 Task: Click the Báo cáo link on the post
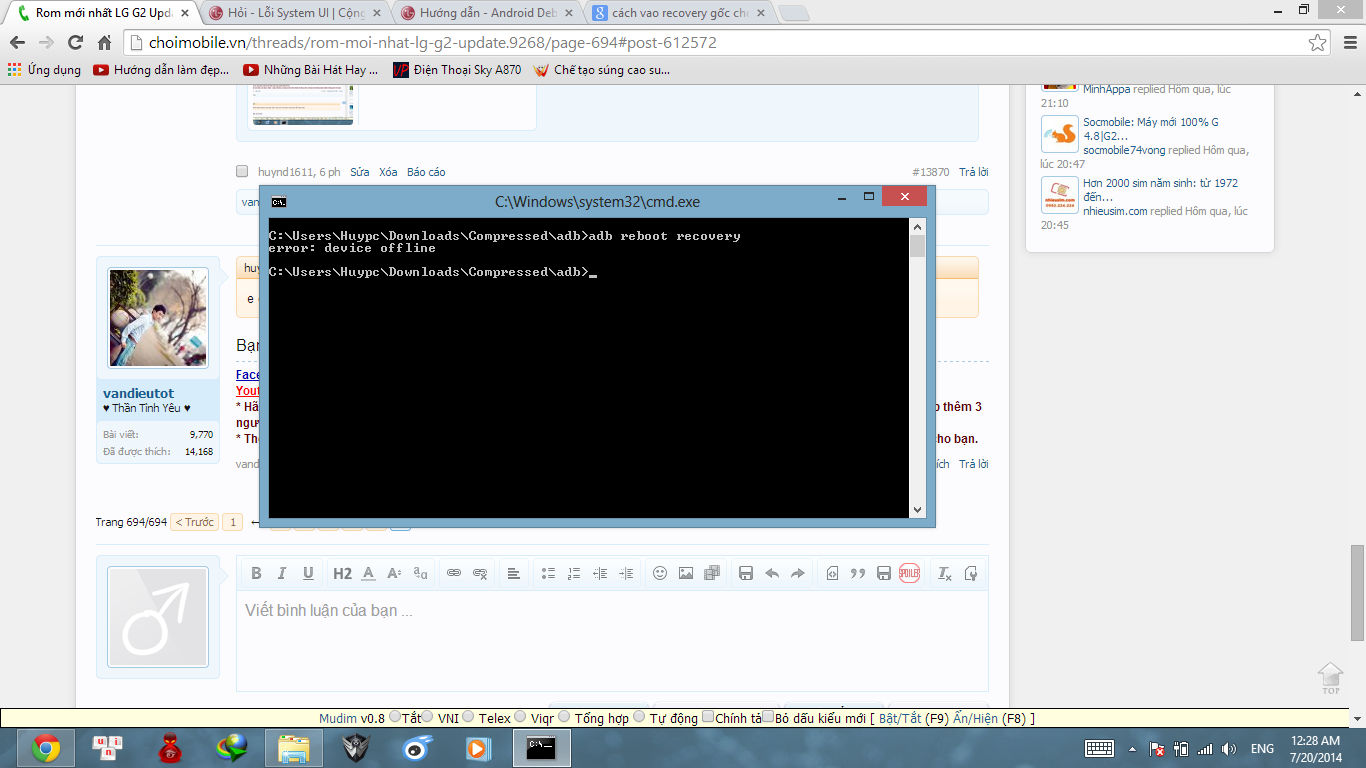tap(426, 172)
